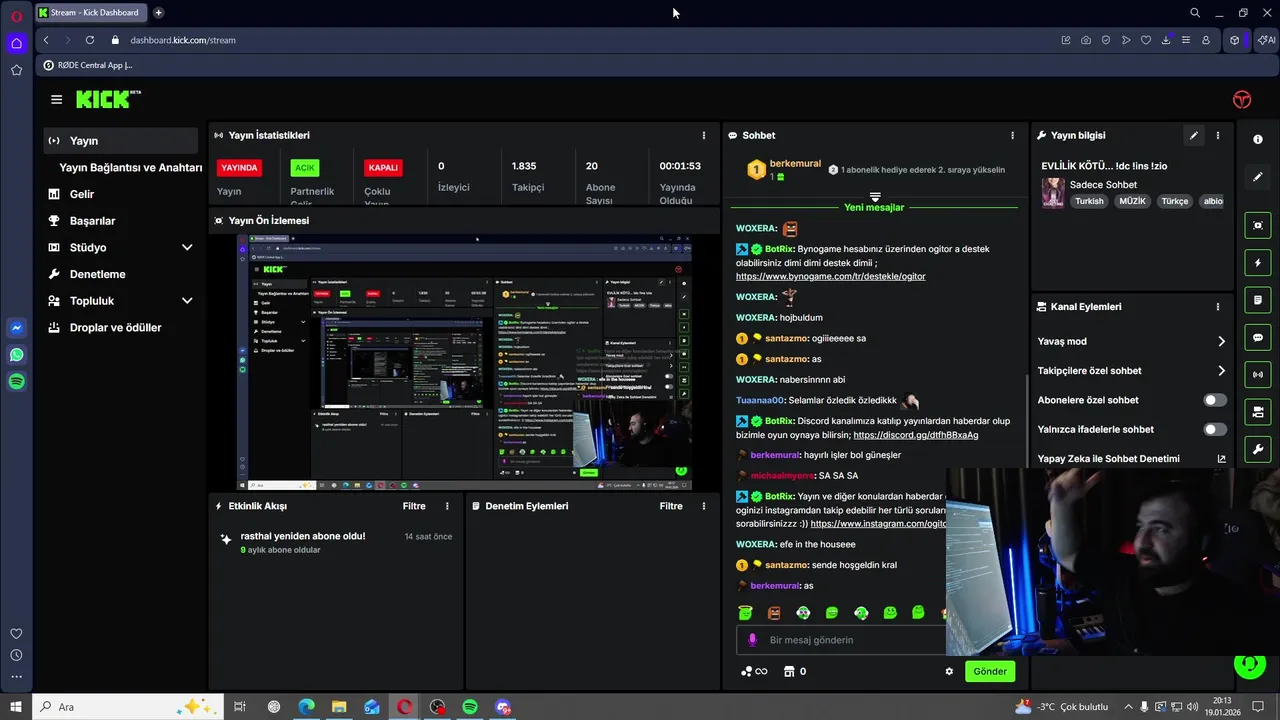Open the shop icon below chat
Screen dimensions: 1280x720
[x=789, y=671]
